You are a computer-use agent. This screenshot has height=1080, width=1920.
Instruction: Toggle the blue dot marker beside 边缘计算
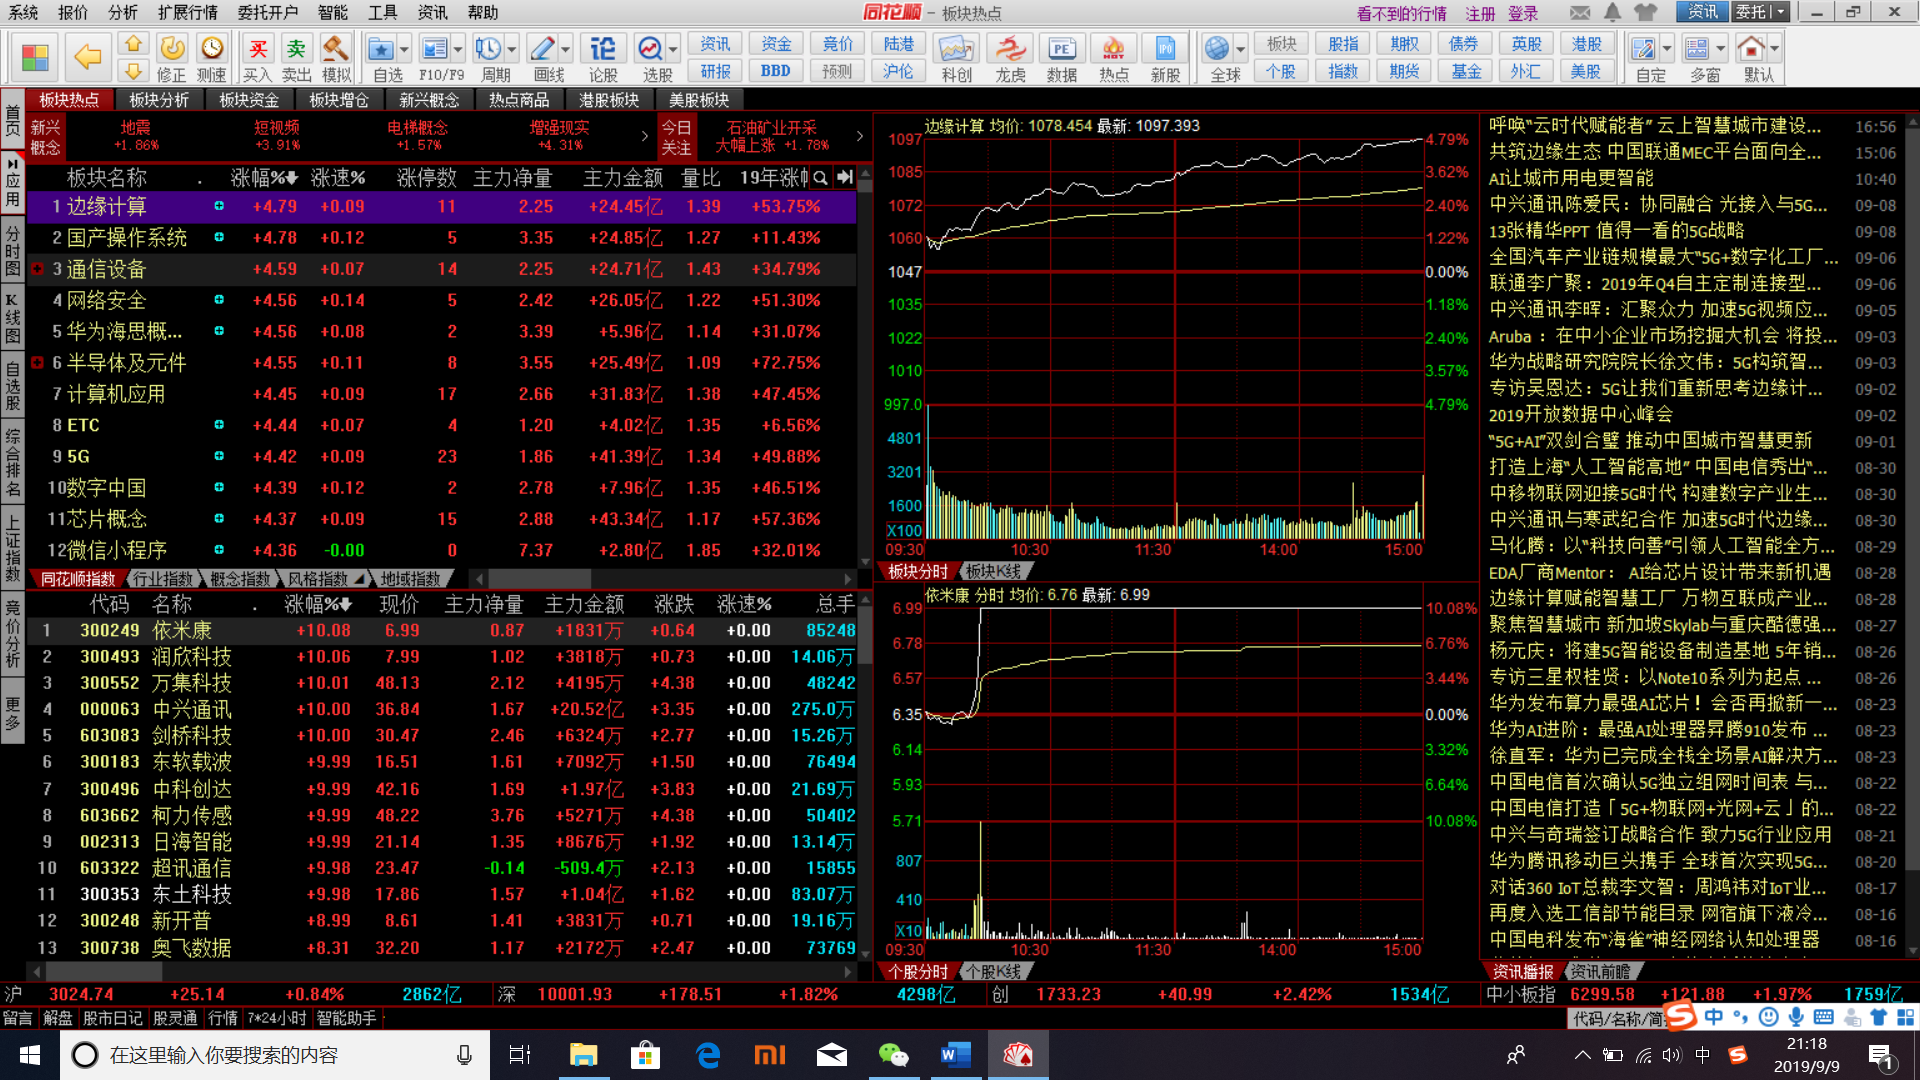(219, 206)
